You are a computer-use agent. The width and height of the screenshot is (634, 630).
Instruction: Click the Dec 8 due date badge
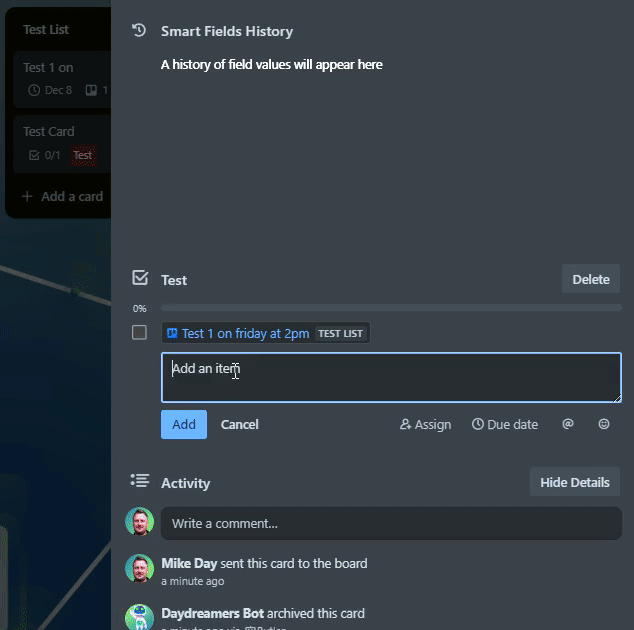(50, 90)
